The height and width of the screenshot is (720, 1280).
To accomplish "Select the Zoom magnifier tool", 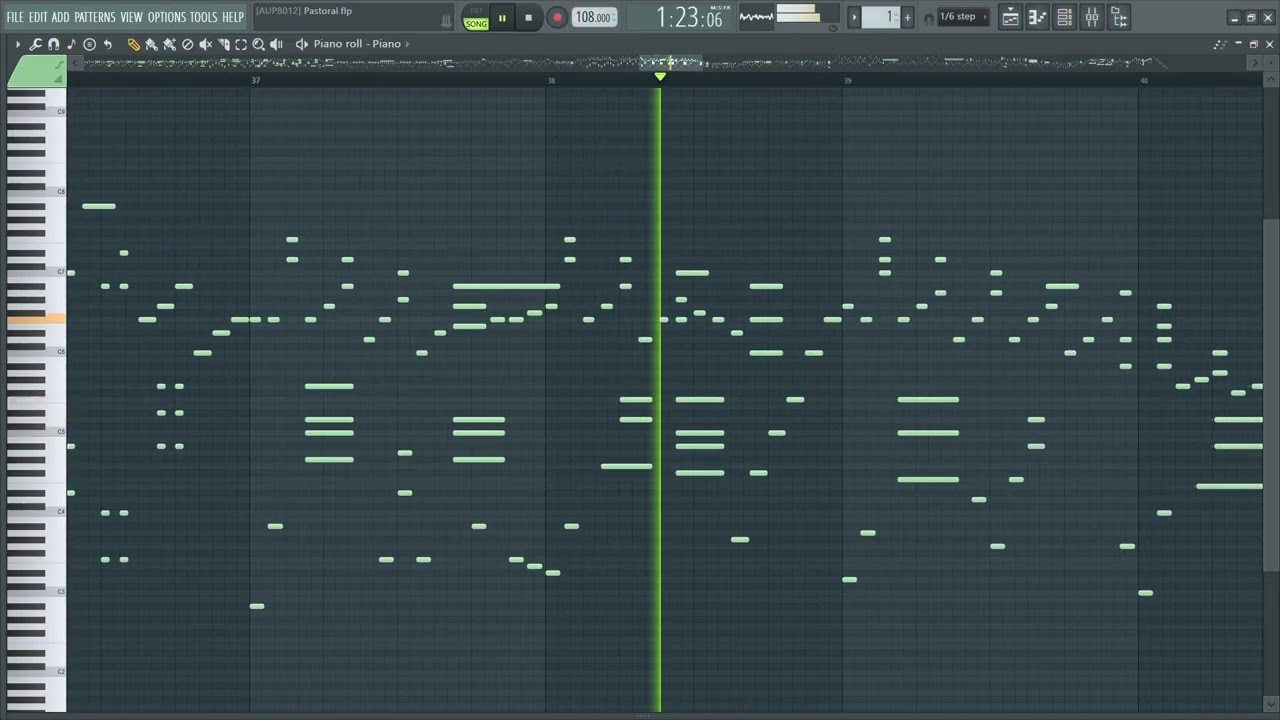I will click(259, 44).
